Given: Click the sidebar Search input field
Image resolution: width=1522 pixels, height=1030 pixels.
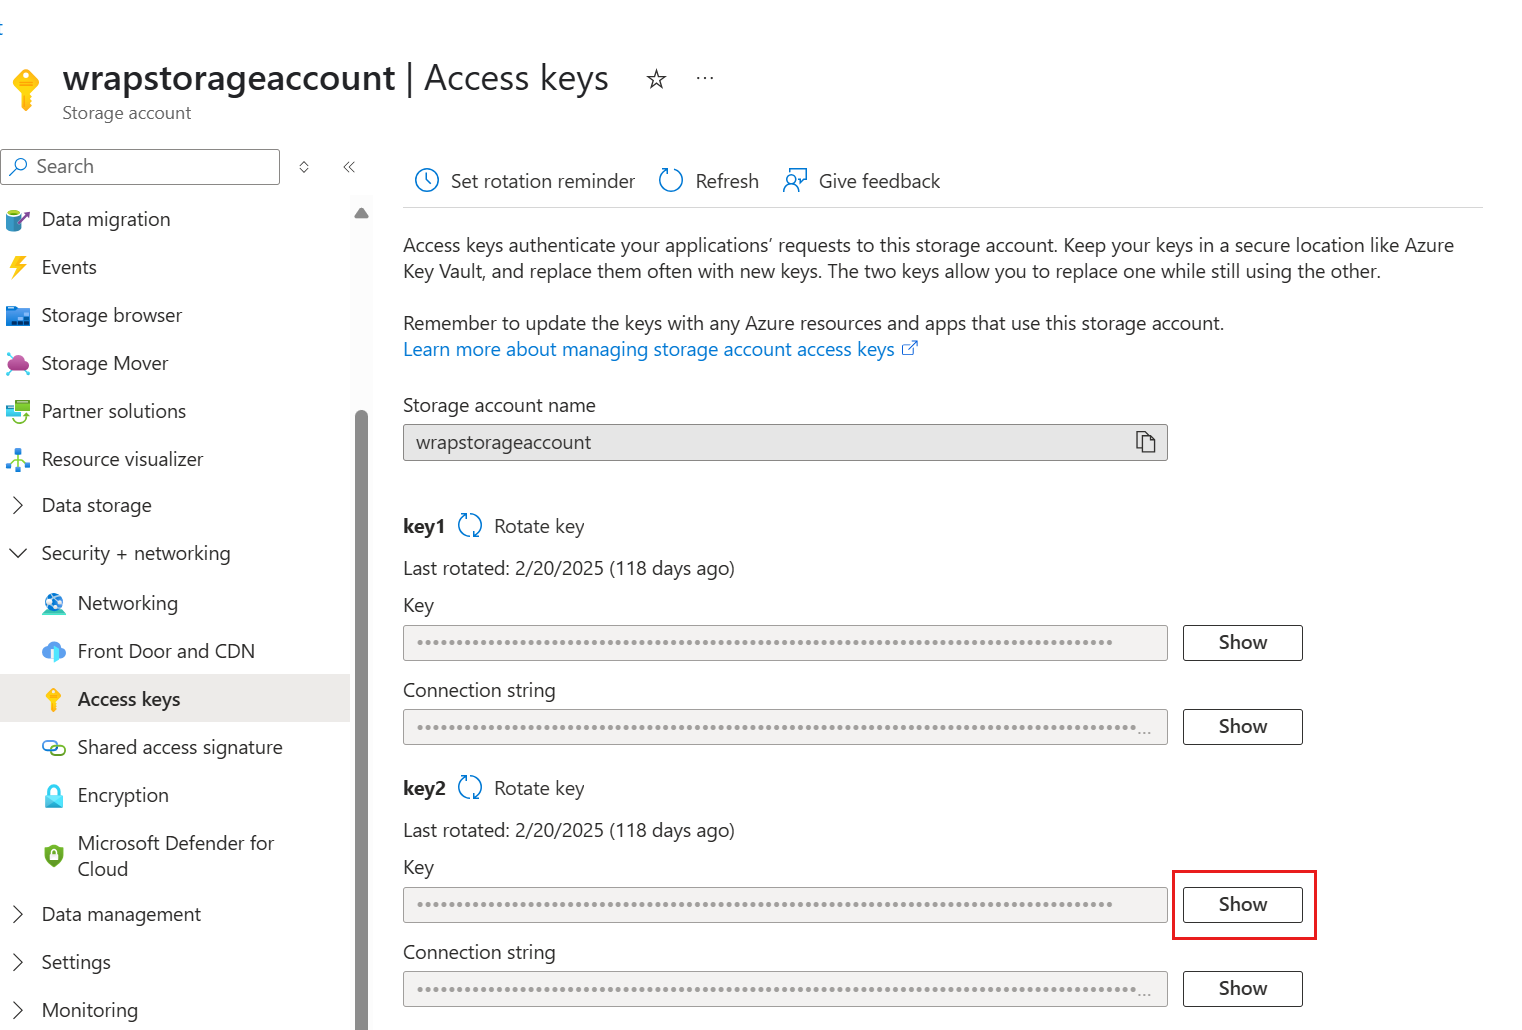Looking at the screenshot, I should [140, 167].
